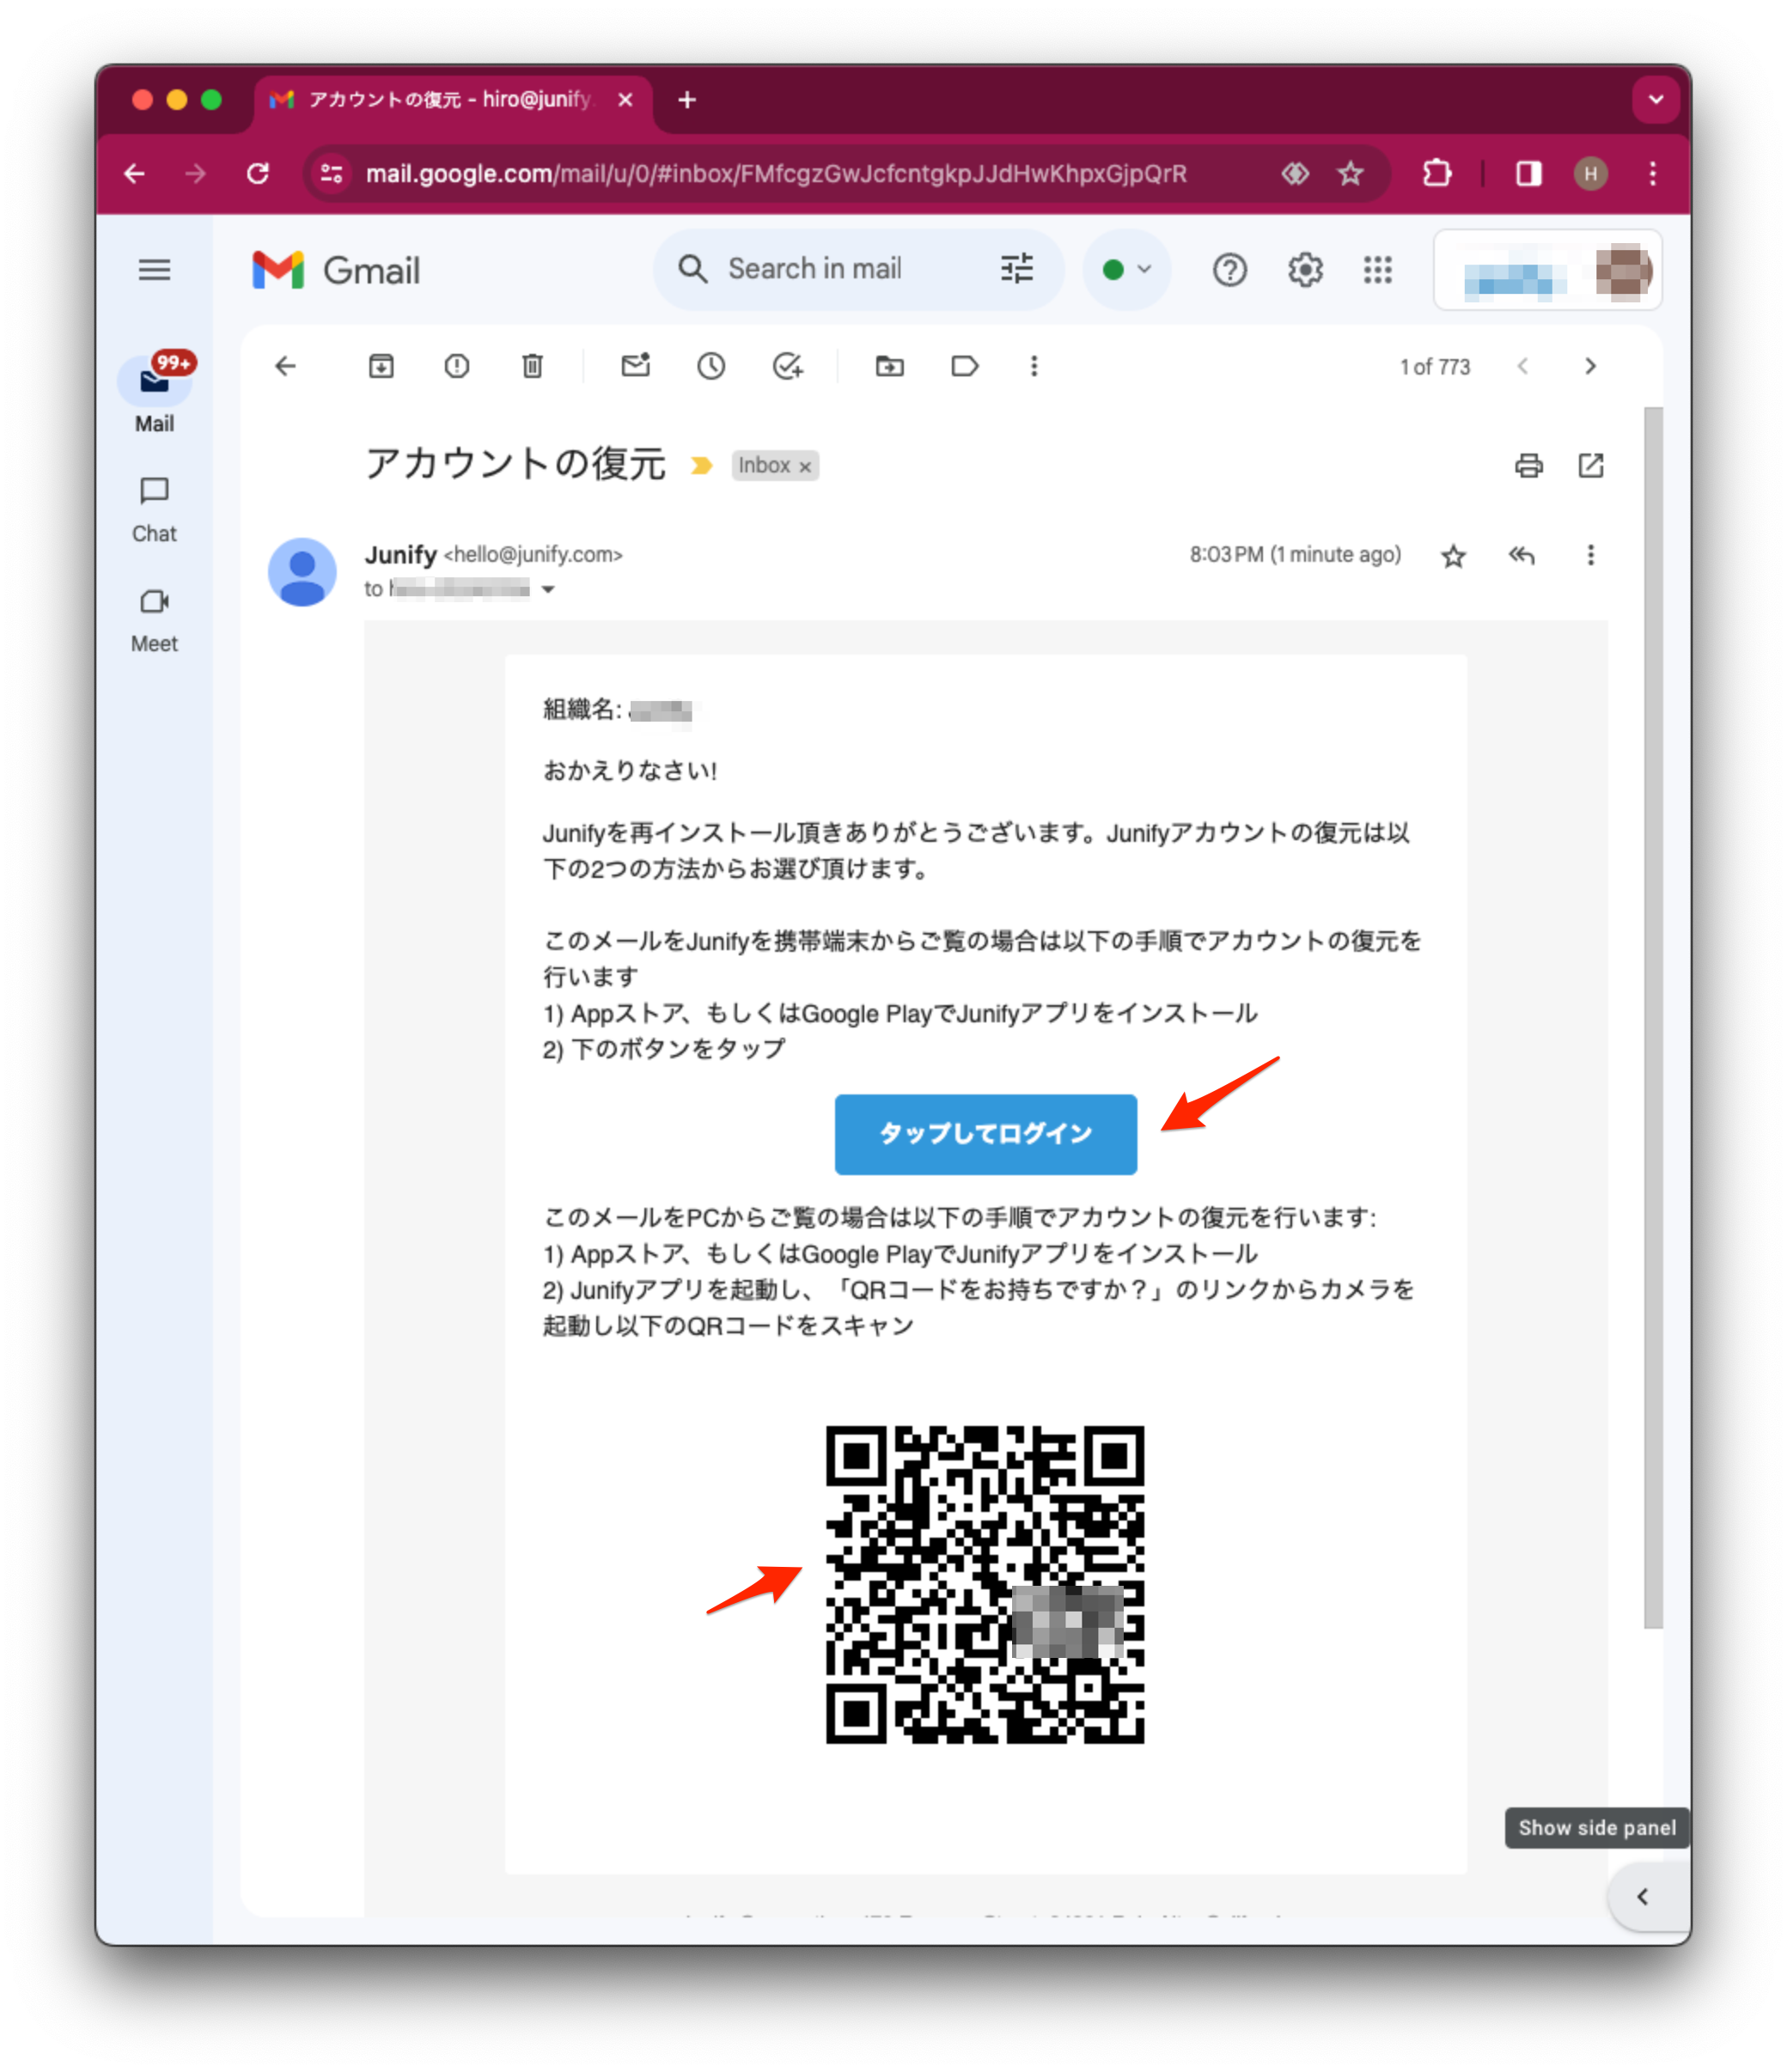Add this email to Tasks
This screenshot has width=1787, height=2072.
(788, 367)
